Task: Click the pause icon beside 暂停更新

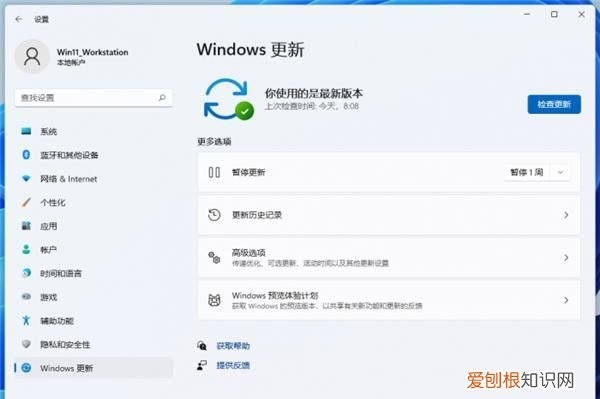Action: (214, 173)
